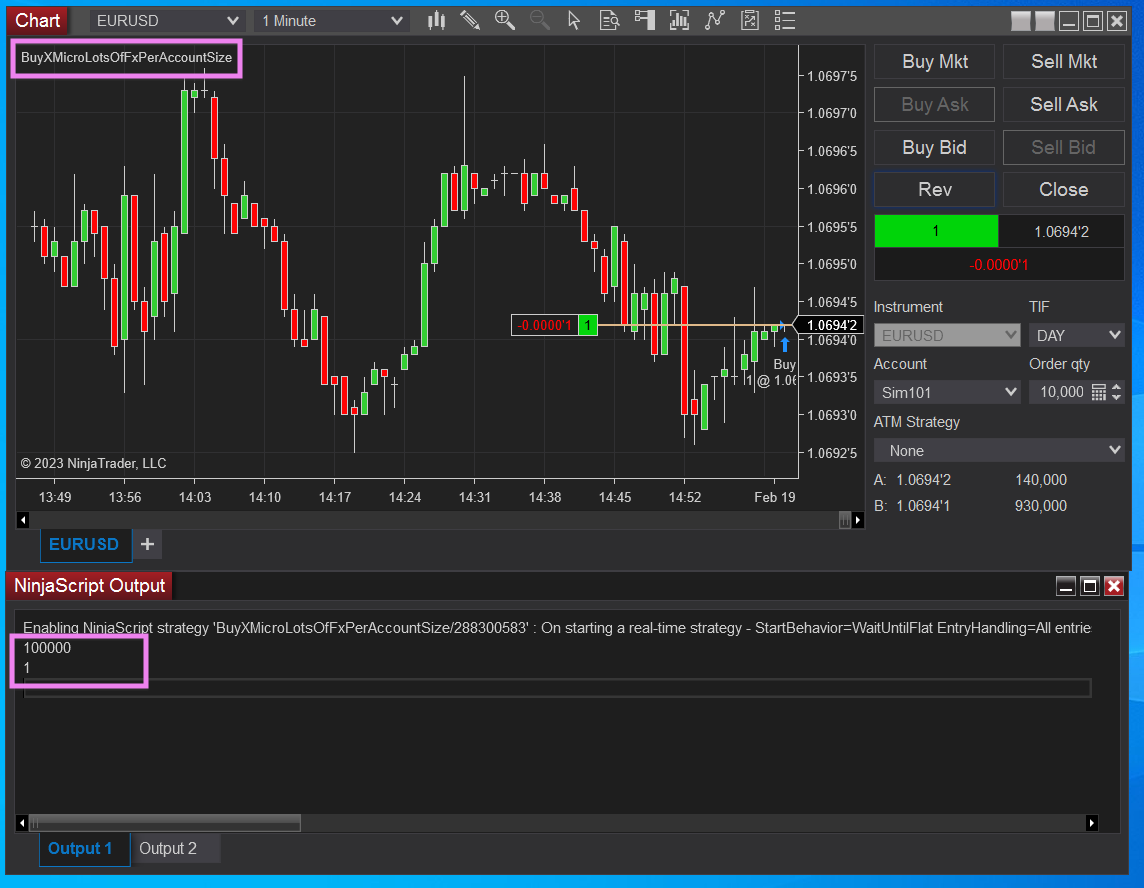The height and width of the screenshot is (888, 1144).
Task: Select the drawing tools pencil icon
Action: [470, 20]
